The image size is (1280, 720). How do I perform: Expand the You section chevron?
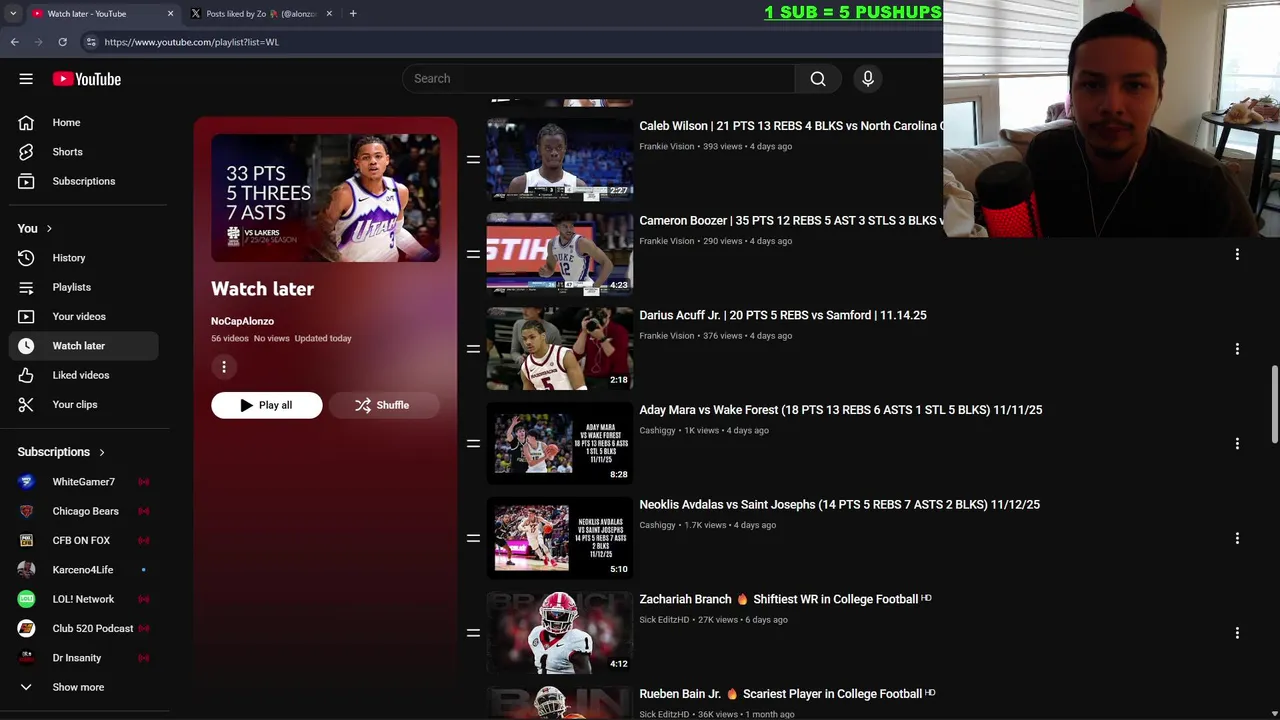pyautogui.click(x=49, y=228)
